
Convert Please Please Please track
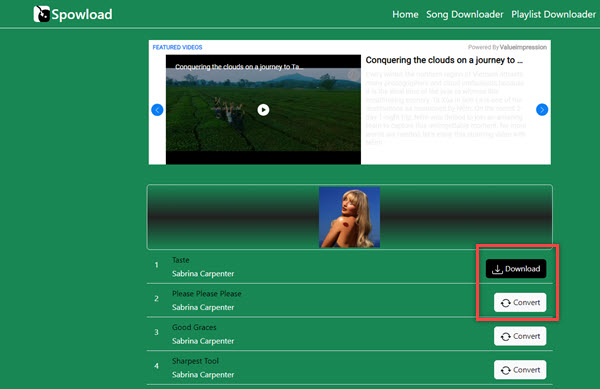click(x=520, y=303)
